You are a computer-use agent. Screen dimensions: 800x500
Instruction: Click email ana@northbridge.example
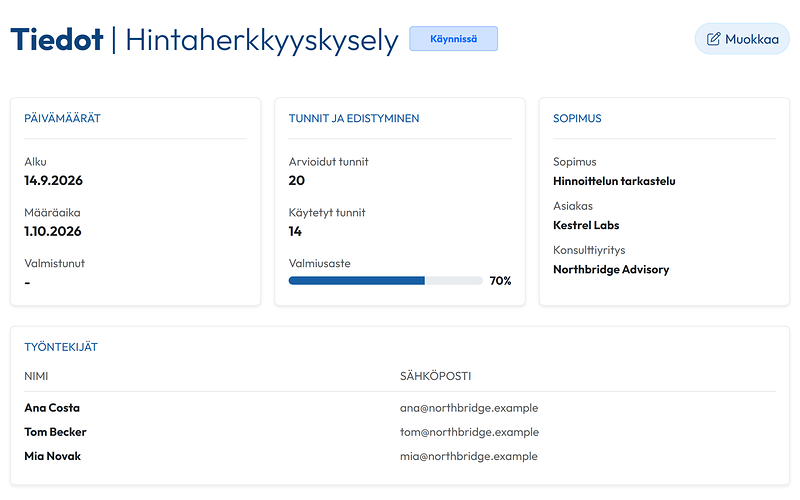click(x=469, y=408)
